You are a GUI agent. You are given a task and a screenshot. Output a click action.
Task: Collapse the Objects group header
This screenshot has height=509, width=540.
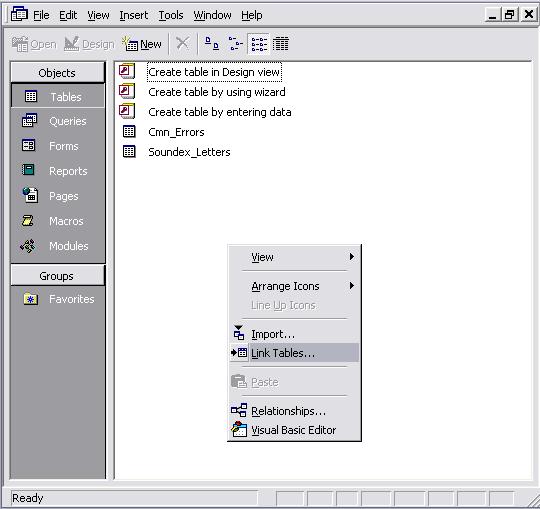[58, 73]
